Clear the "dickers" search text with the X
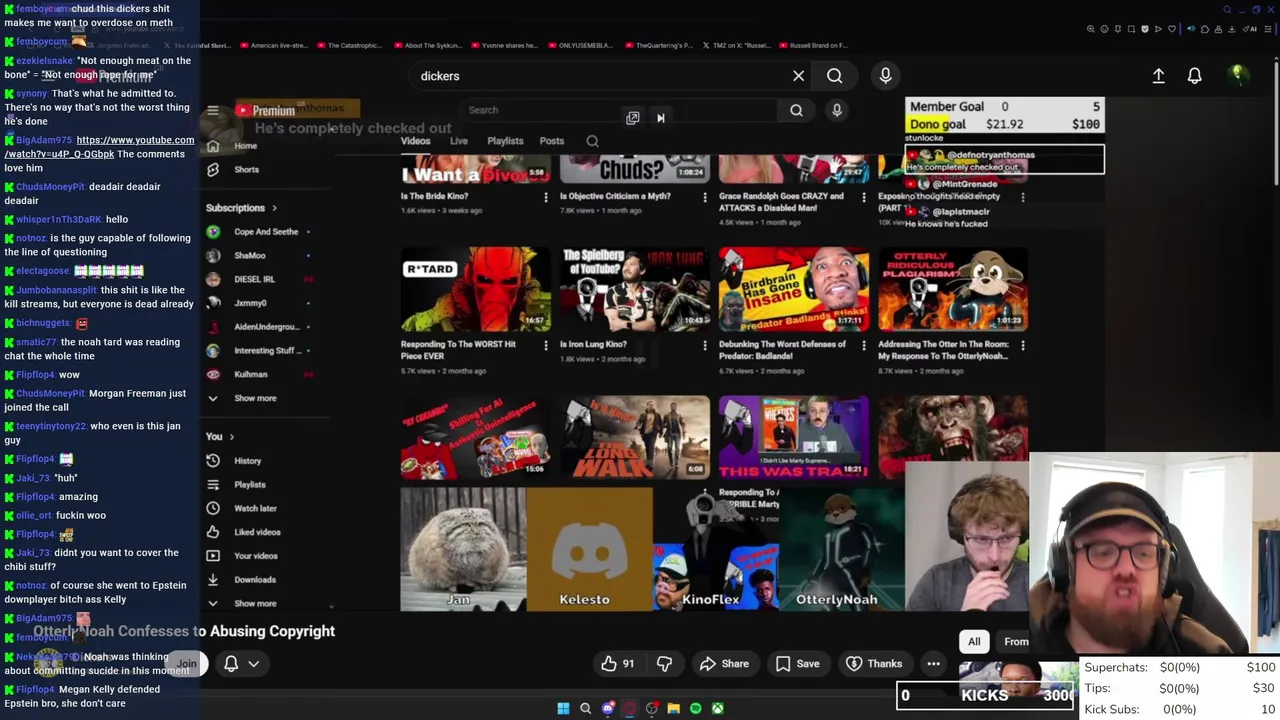1280x720 pixels. 798,76
